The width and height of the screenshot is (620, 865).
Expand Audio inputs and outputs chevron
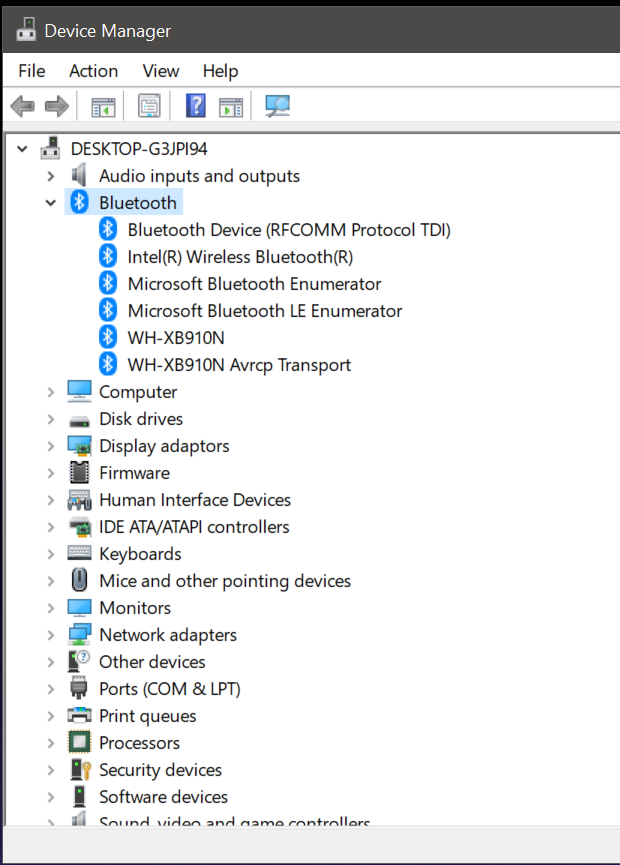point(51,176)
